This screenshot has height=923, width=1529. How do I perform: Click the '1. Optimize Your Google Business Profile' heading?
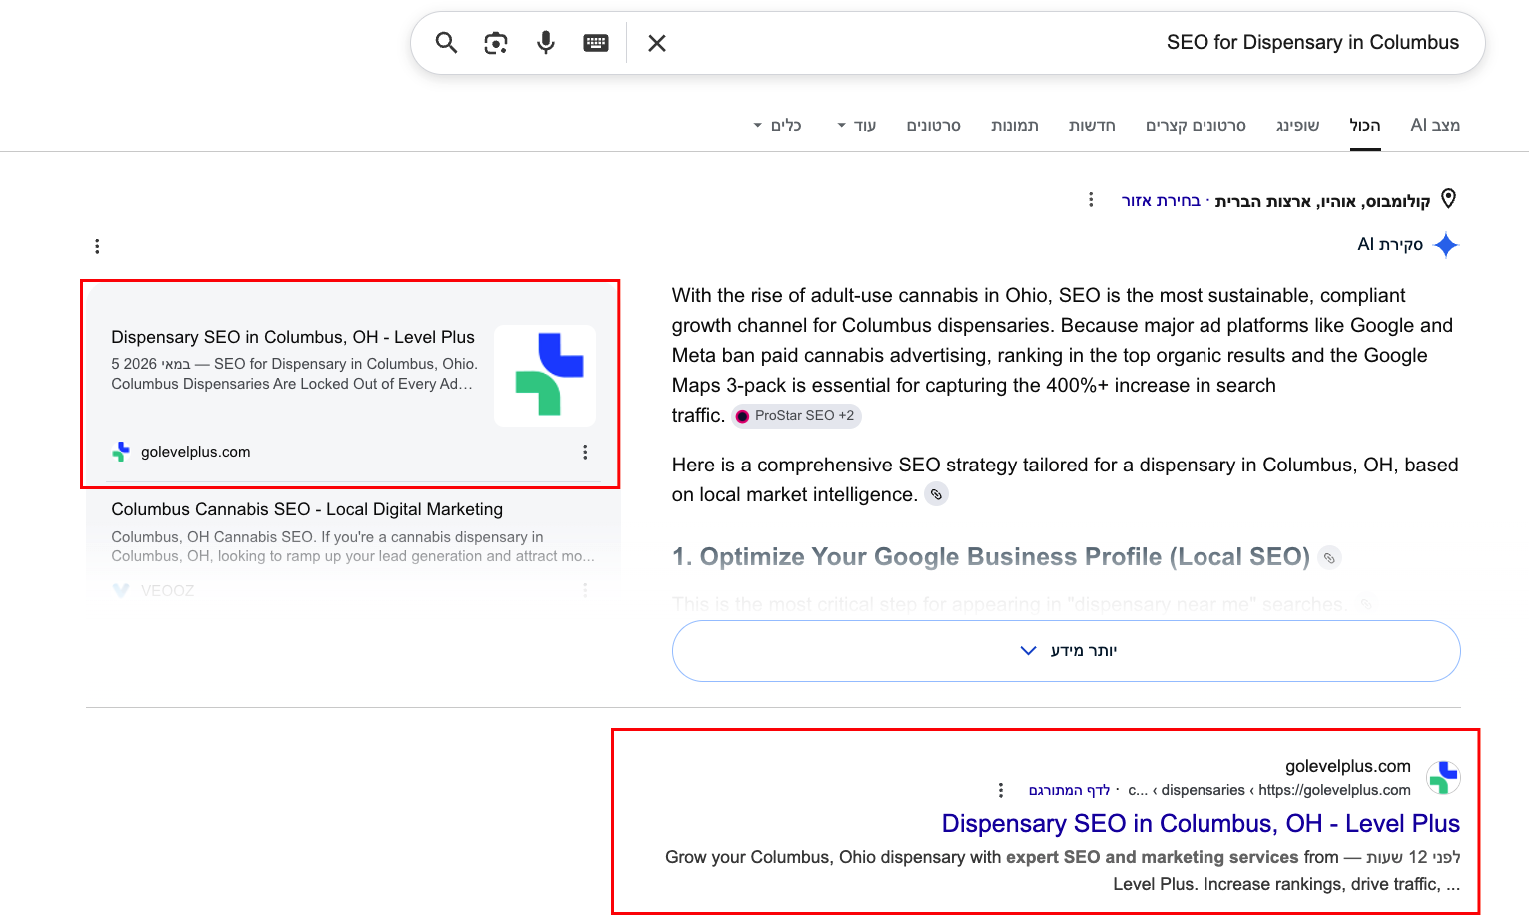pos(991,557)
